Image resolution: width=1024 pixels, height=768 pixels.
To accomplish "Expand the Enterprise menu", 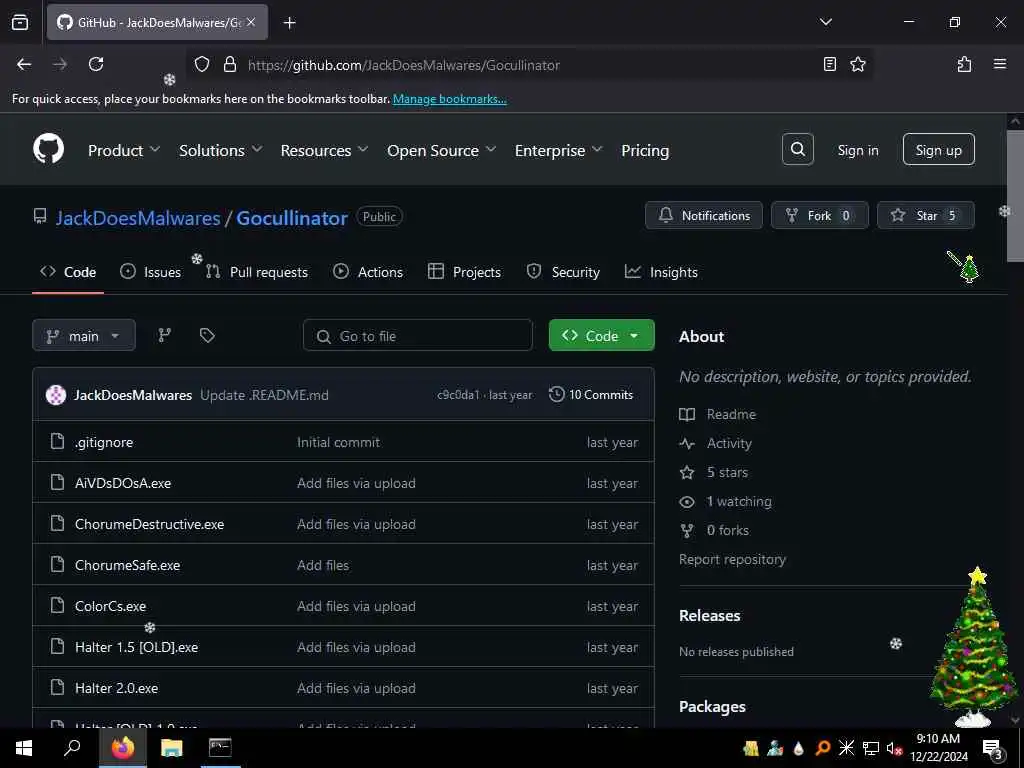I will tap(558, 150).
